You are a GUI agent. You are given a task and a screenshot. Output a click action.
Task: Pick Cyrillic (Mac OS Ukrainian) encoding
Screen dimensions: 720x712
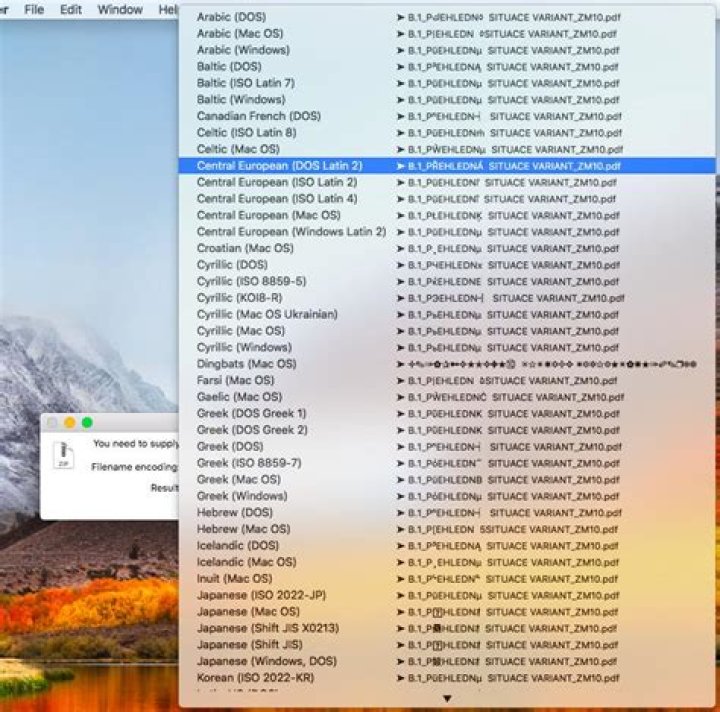pos(447,315)
